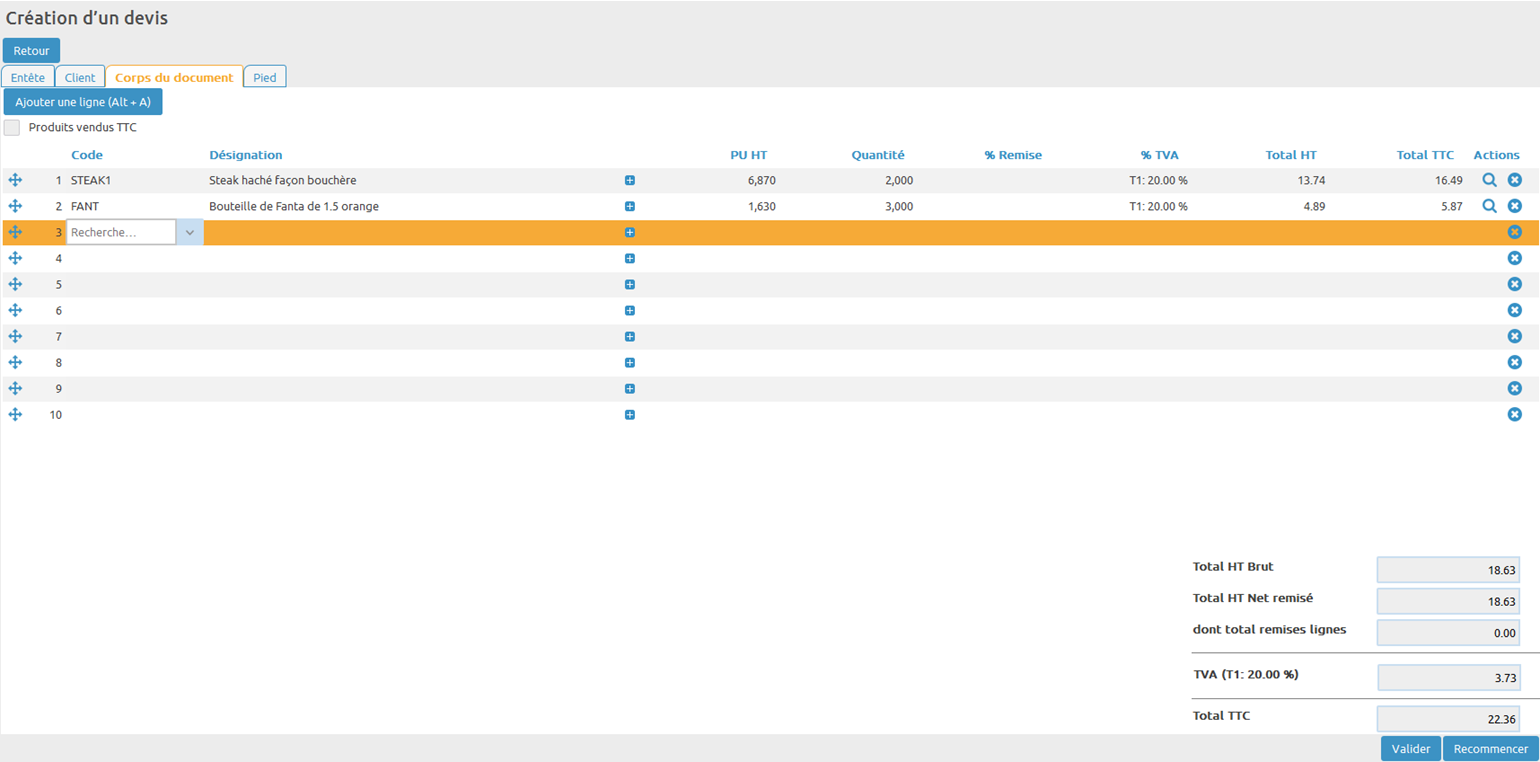Image resolution: width=1540 pixels, height=762 pixels.
Task: Click the Recherche search field on row 3
Action: 120,232
